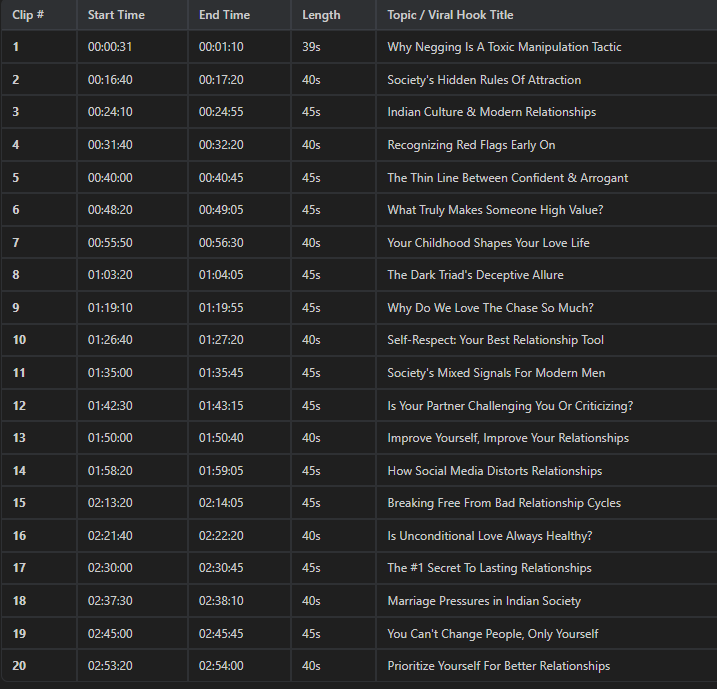717x689 pixels.
Task: Select end time 01:19:55
Action: tap(221, 308)
